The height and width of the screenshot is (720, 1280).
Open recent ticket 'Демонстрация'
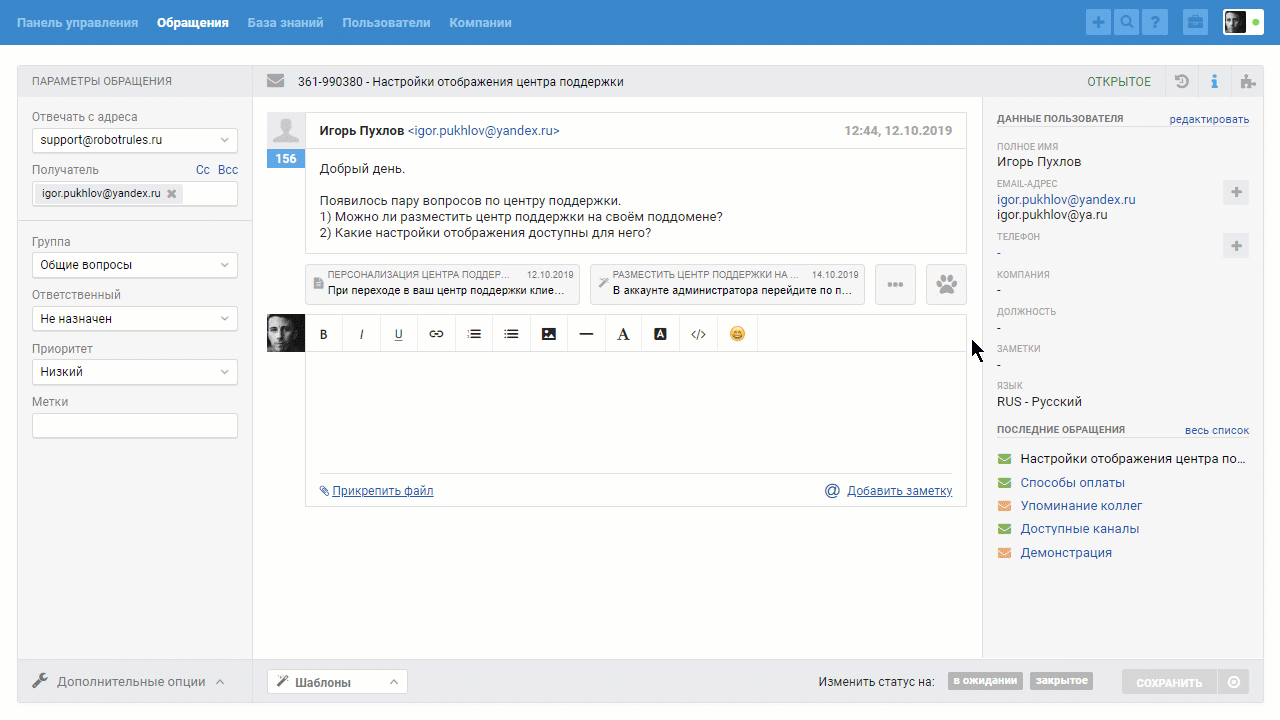point(1066,553)
